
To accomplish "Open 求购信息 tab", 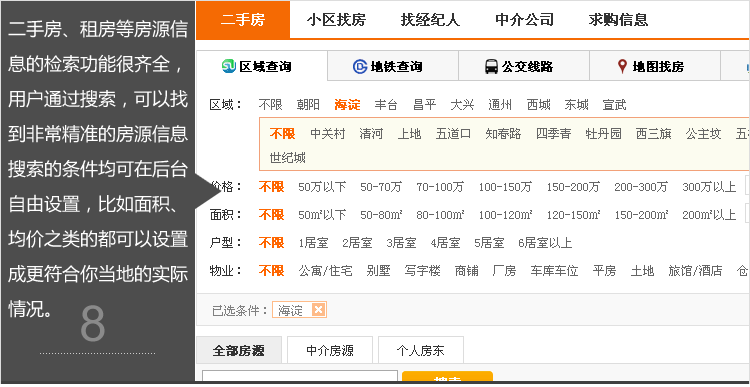I will pyautogui.click(x=618, y=20).
